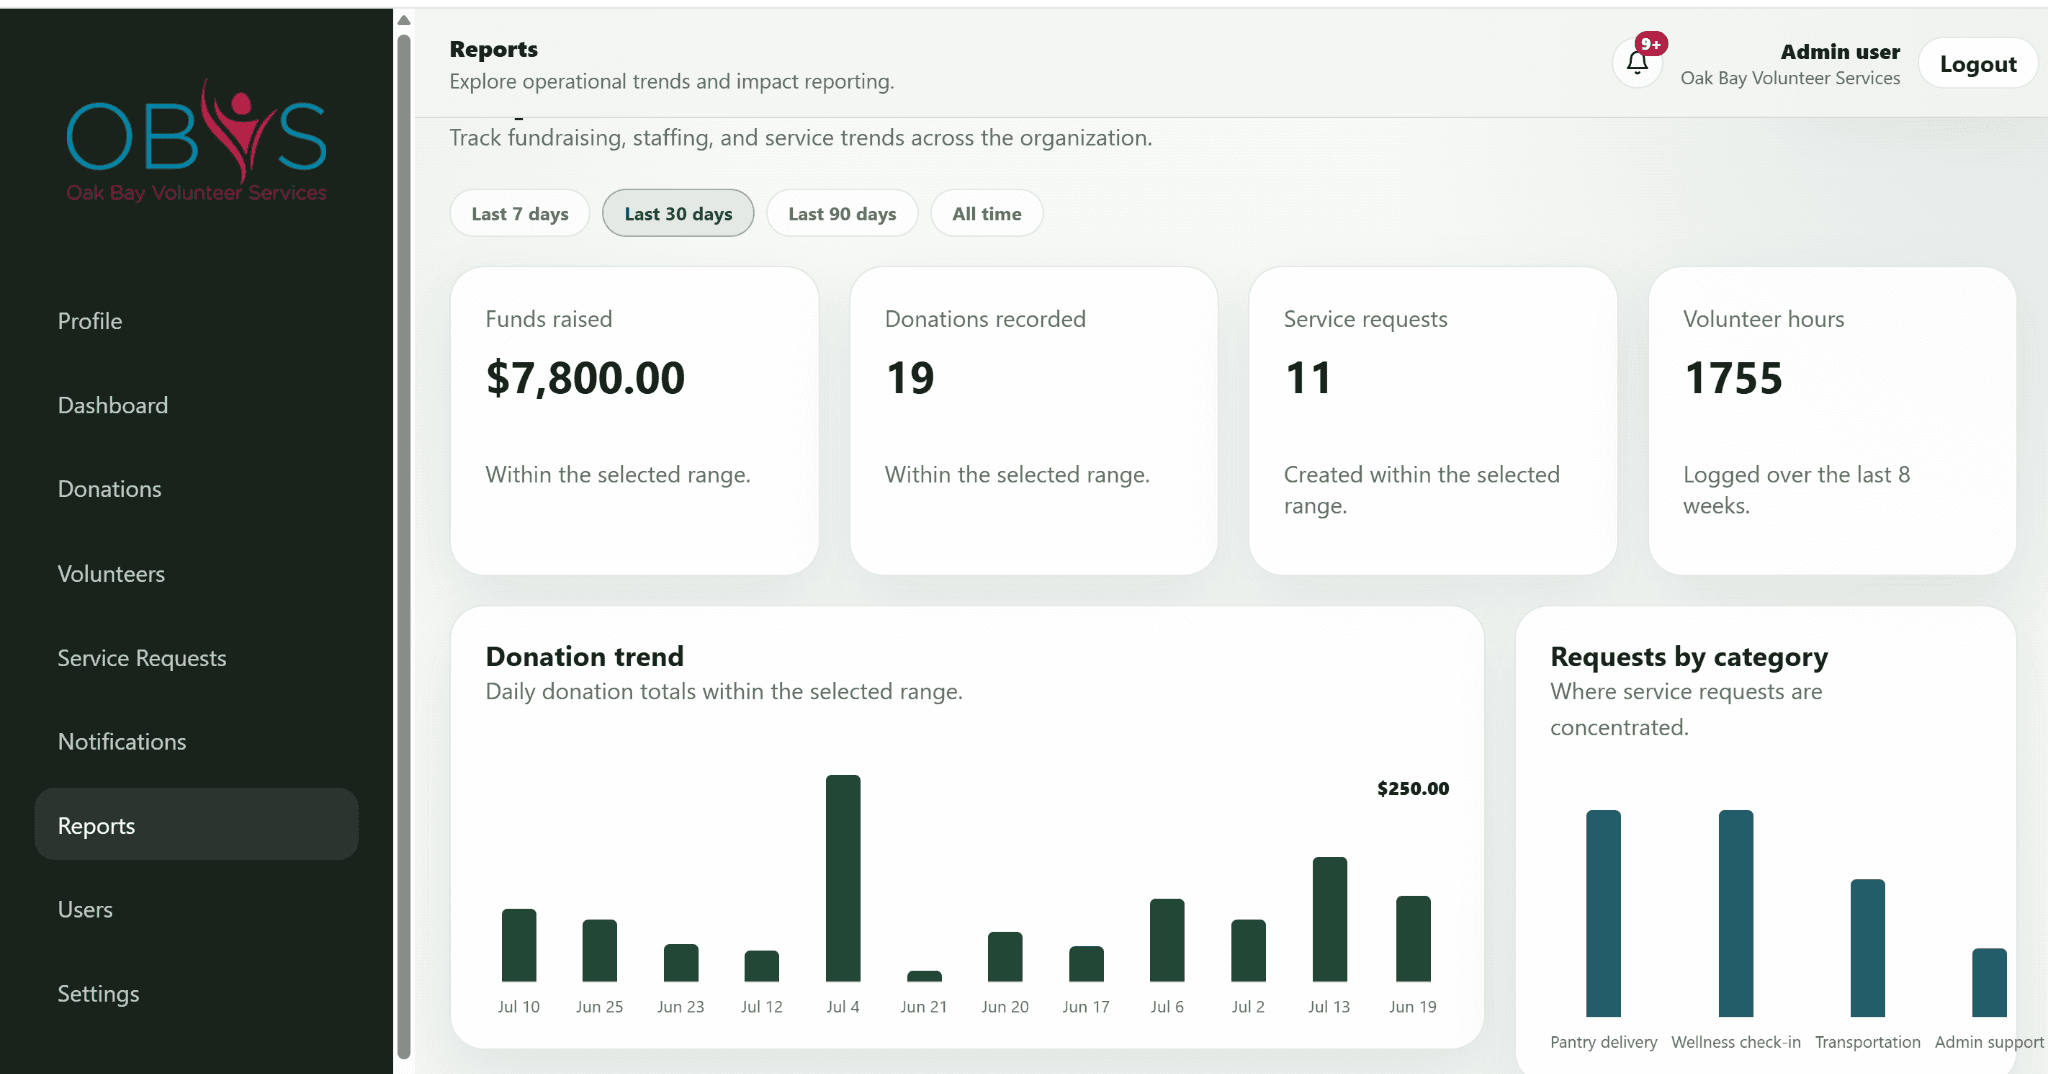This screenshot has width=2048, height=1074.
Task: Click the Admin support category bar
Action: [1989, 982]
